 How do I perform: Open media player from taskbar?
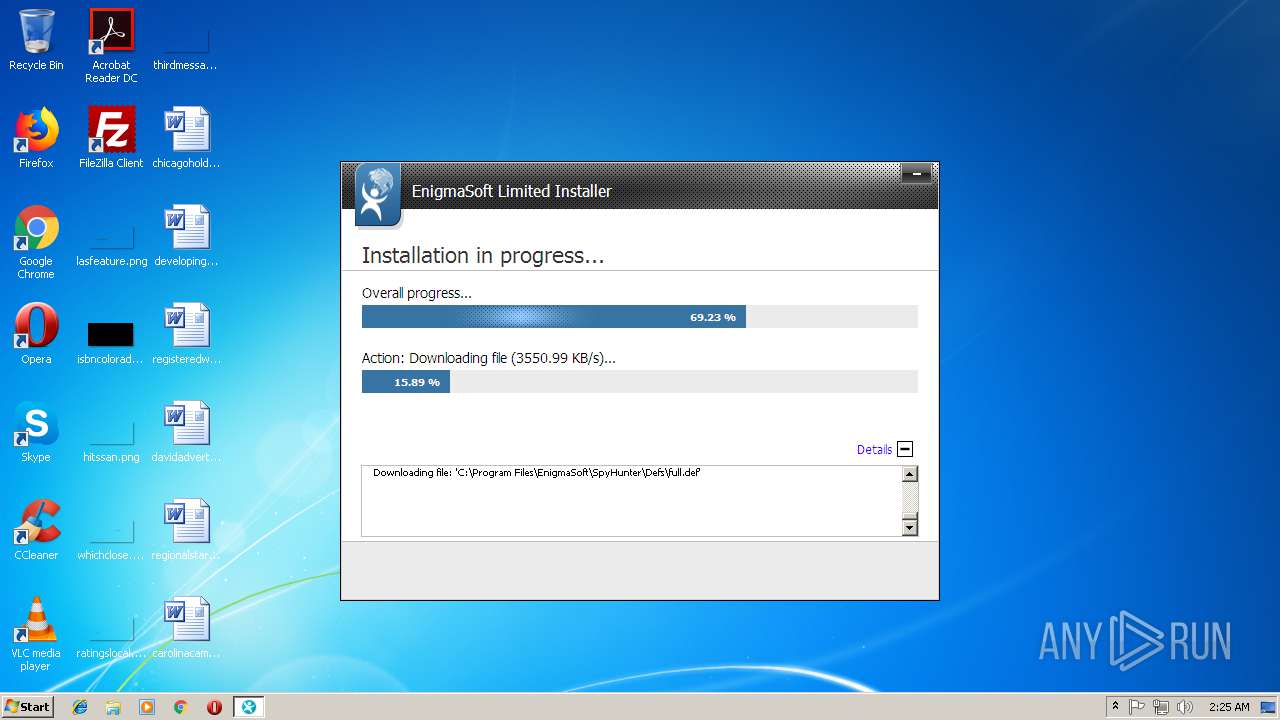coord(147,707)
